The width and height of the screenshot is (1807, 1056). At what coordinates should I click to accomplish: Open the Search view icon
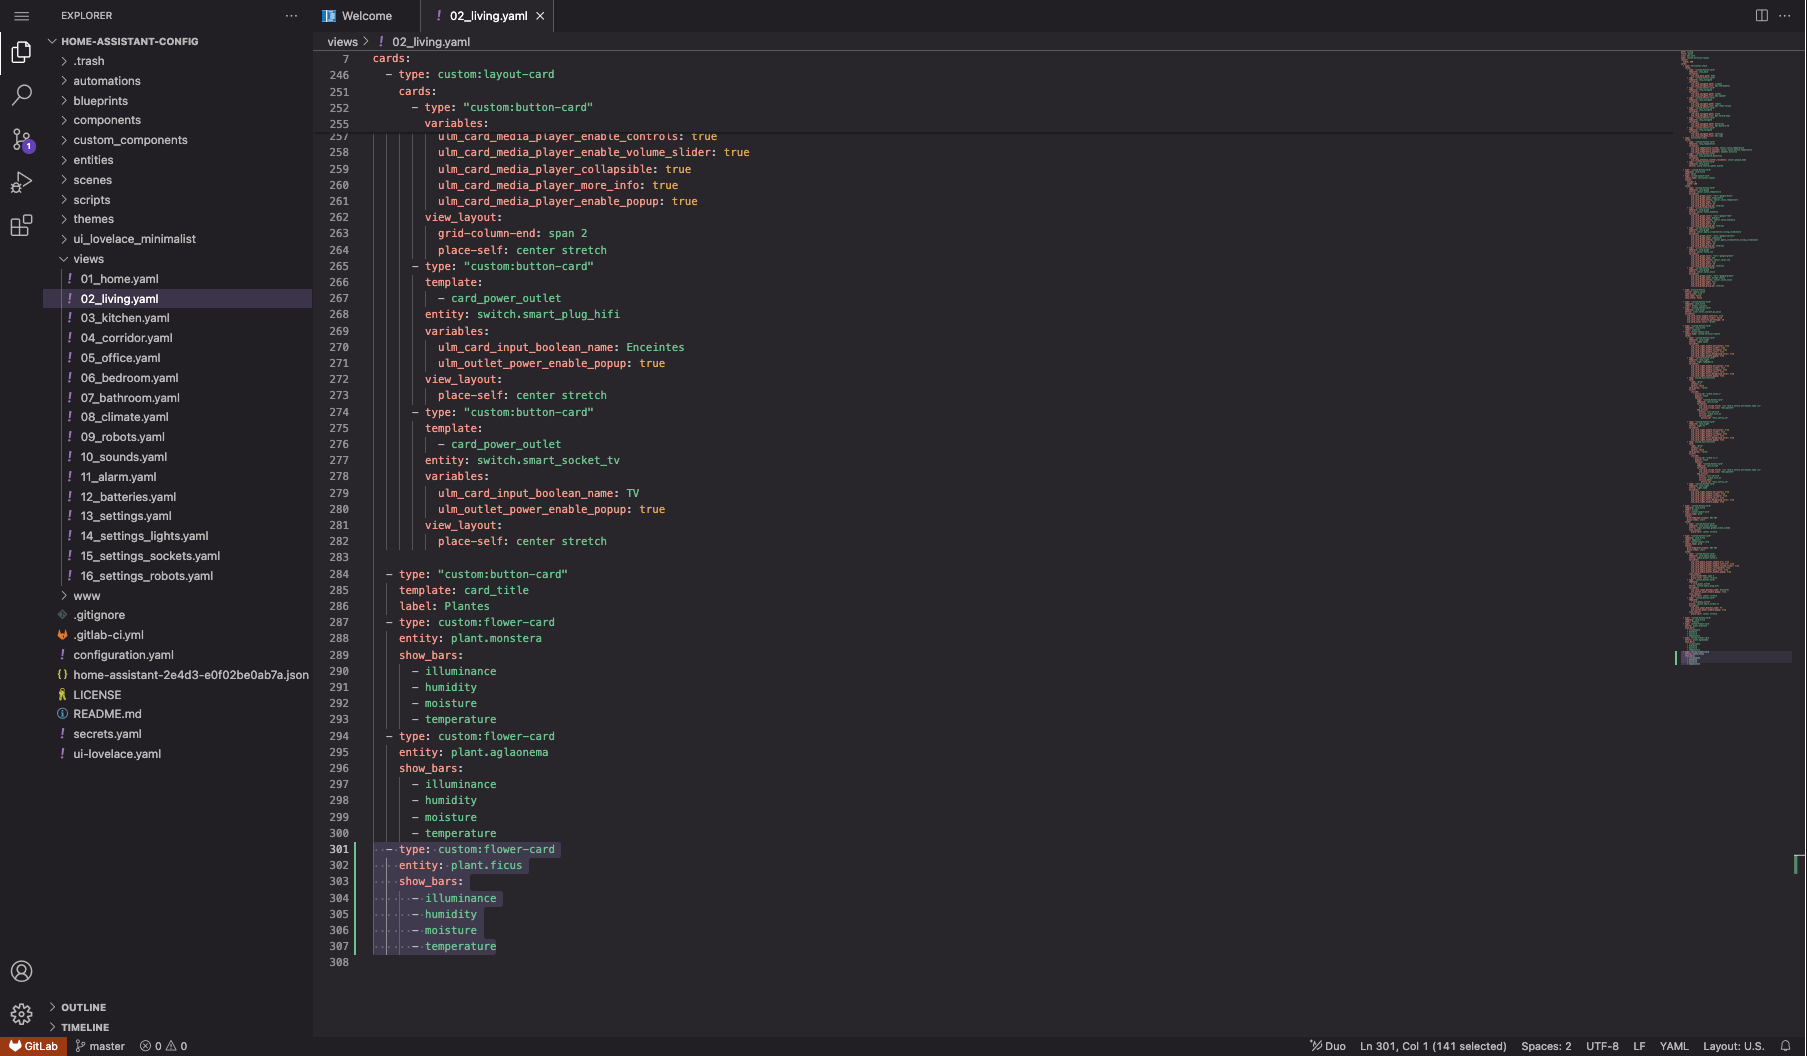pyautogui.click(x=21, y=95)
